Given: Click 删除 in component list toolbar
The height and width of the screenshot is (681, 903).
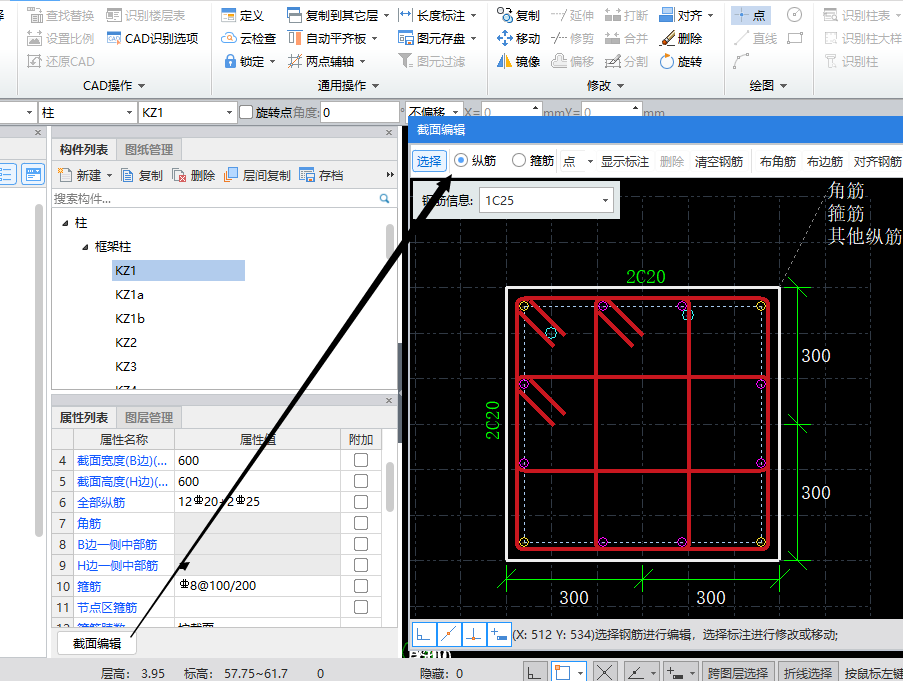Looking at the screenshot, I should [x=194, y=175].
